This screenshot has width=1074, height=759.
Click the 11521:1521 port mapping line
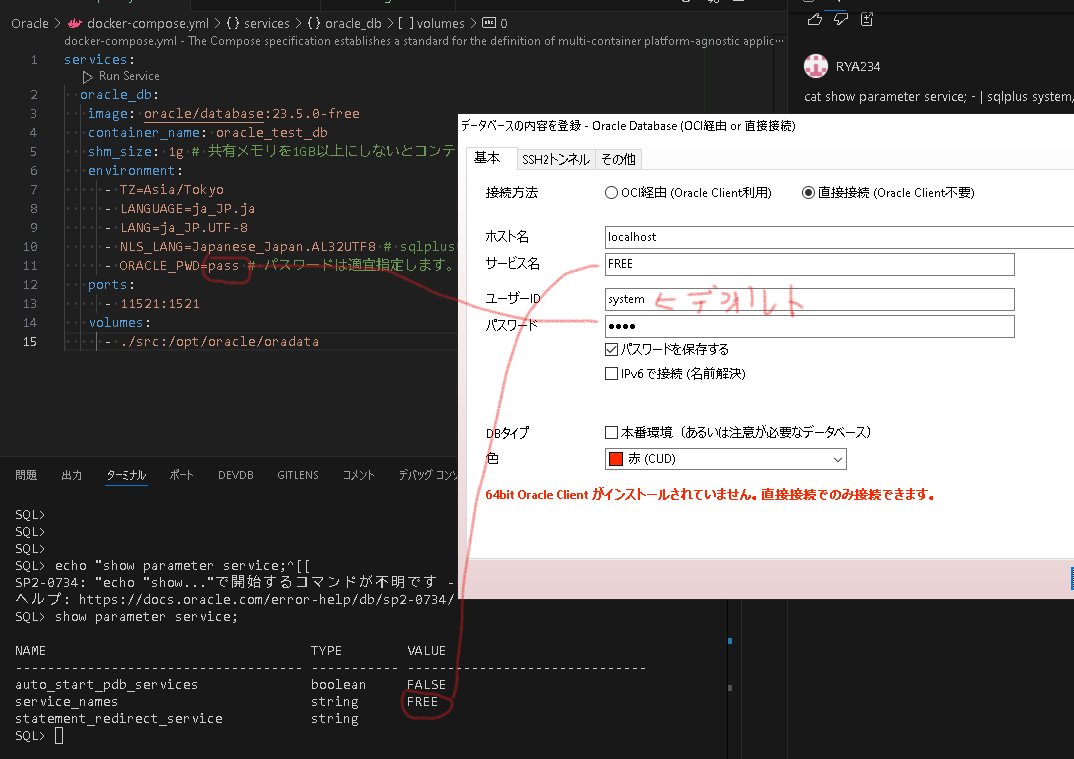coord(160,303)
